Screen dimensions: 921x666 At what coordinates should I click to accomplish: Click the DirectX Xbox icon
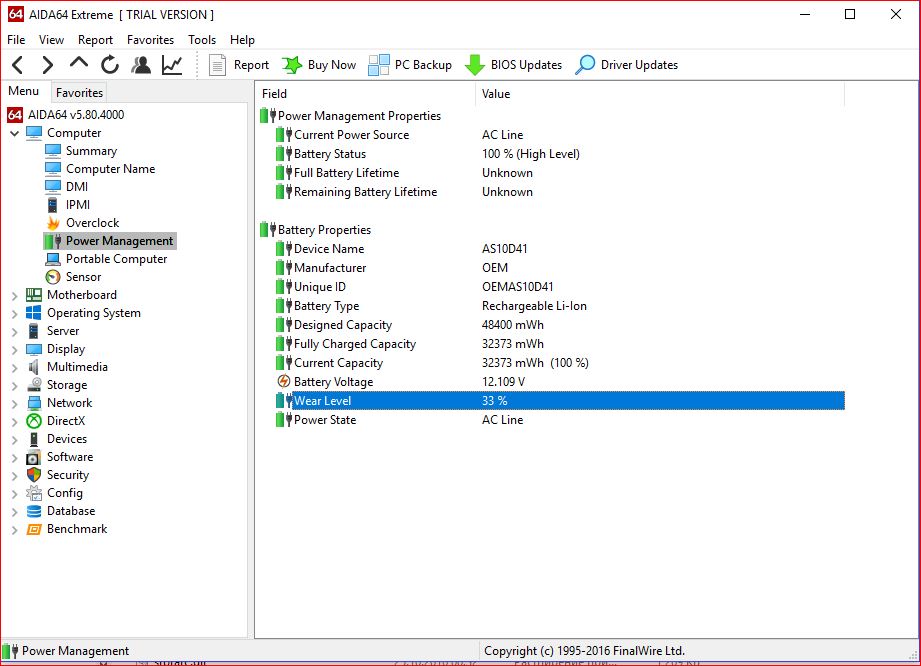point(34,421)
